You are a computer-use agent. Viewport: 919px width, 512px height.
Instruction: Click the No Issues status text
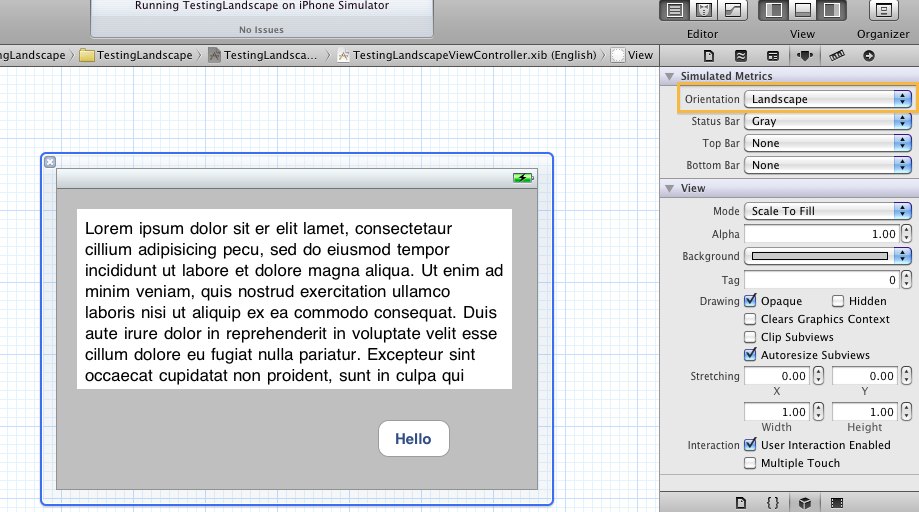pos(261,30)
